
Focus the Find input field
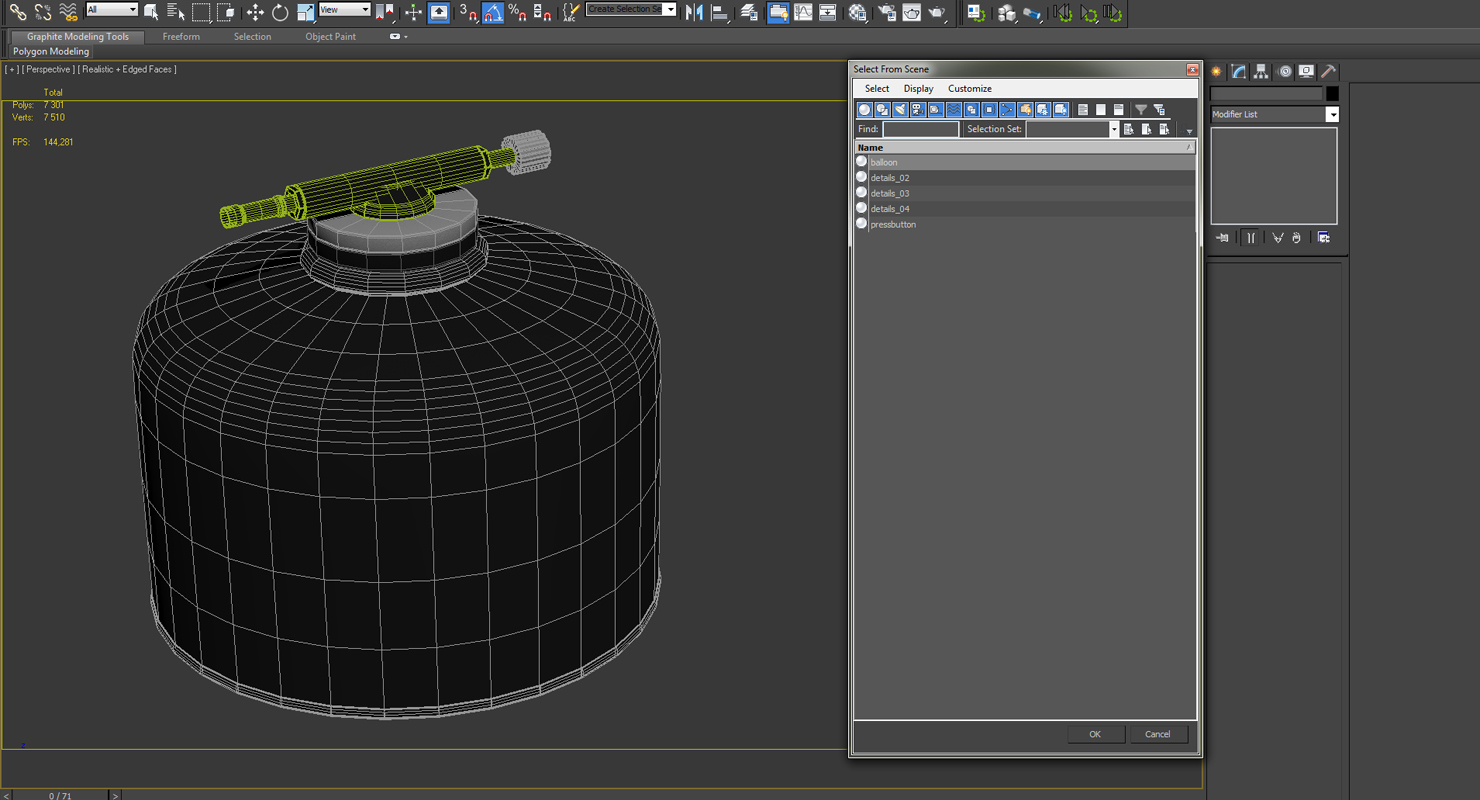point(920,129)
